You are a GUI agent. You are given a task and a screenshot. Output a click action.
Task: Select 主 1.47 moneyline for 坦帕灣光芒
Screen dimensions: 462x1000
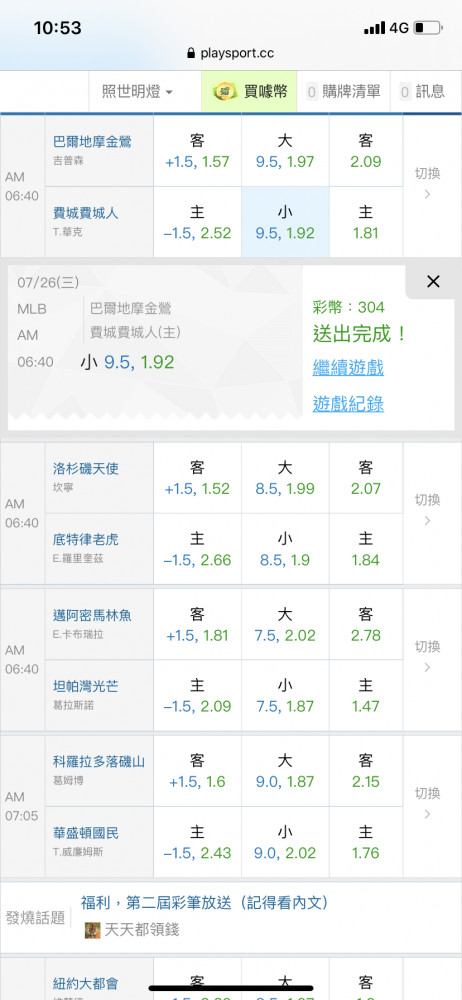coord(366,695)
